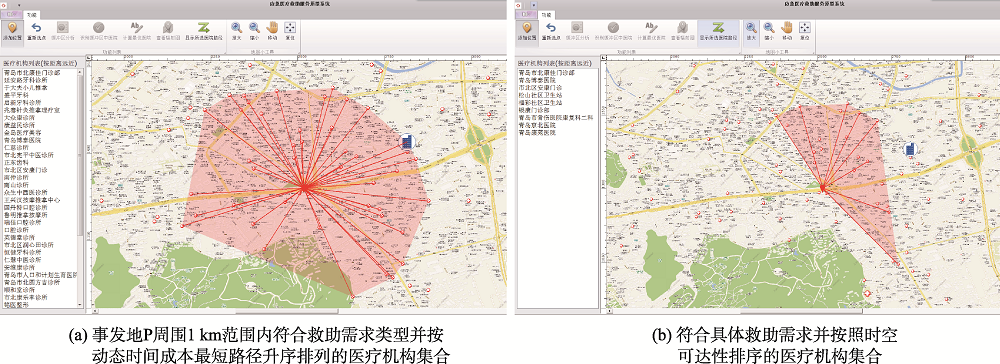The width and height of the screenshot is (1000, 364).
Task: Click the highlighted 显示所选医院路径 button in right window
Action: point(718,31)
